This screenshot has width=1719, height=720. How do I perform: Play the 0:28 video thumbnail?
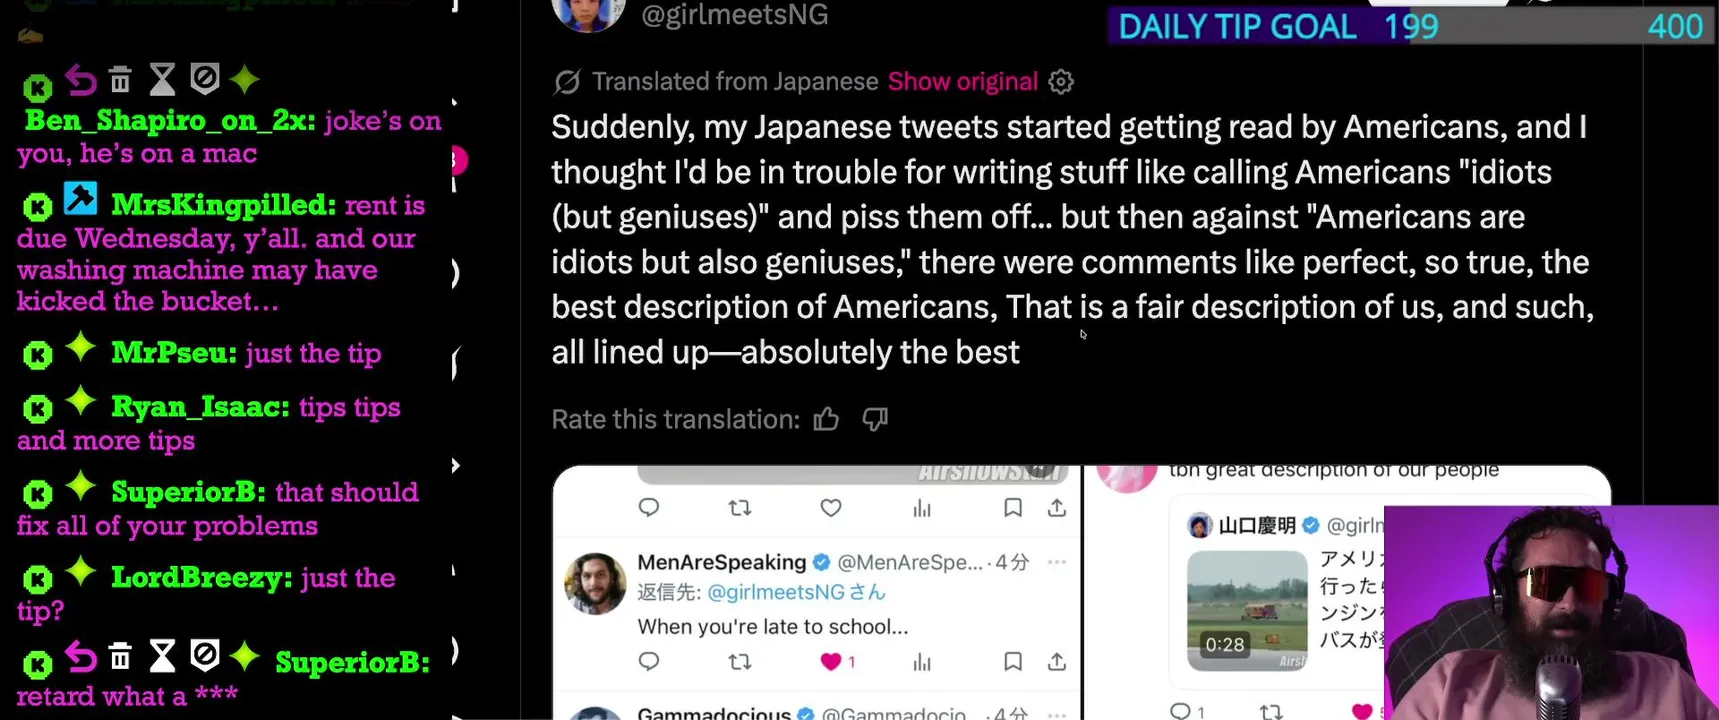pyautogui.click(x=1247, y=610)
